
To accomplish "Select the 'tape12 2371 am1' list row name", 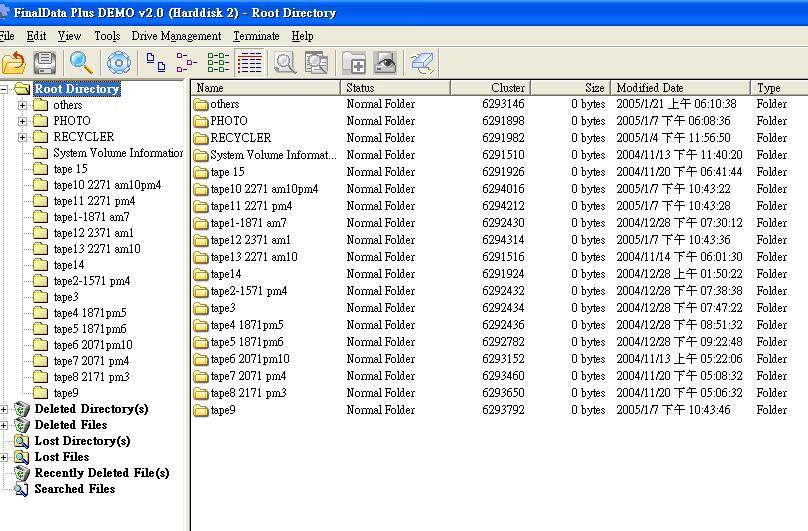I will [250, 240].
